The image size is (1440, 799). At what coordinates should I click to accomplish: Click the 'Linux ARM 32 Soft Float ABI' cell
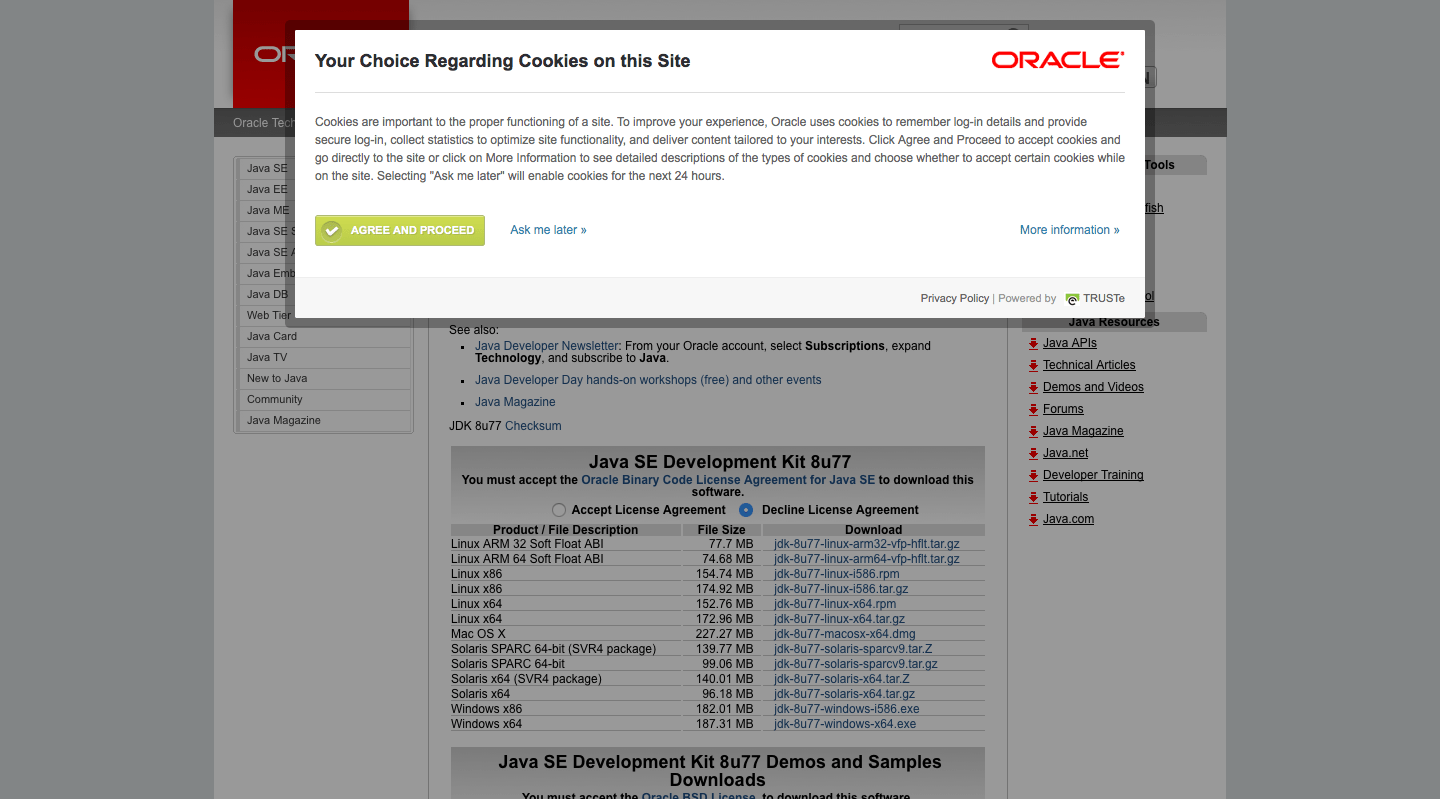click(566, 544)
